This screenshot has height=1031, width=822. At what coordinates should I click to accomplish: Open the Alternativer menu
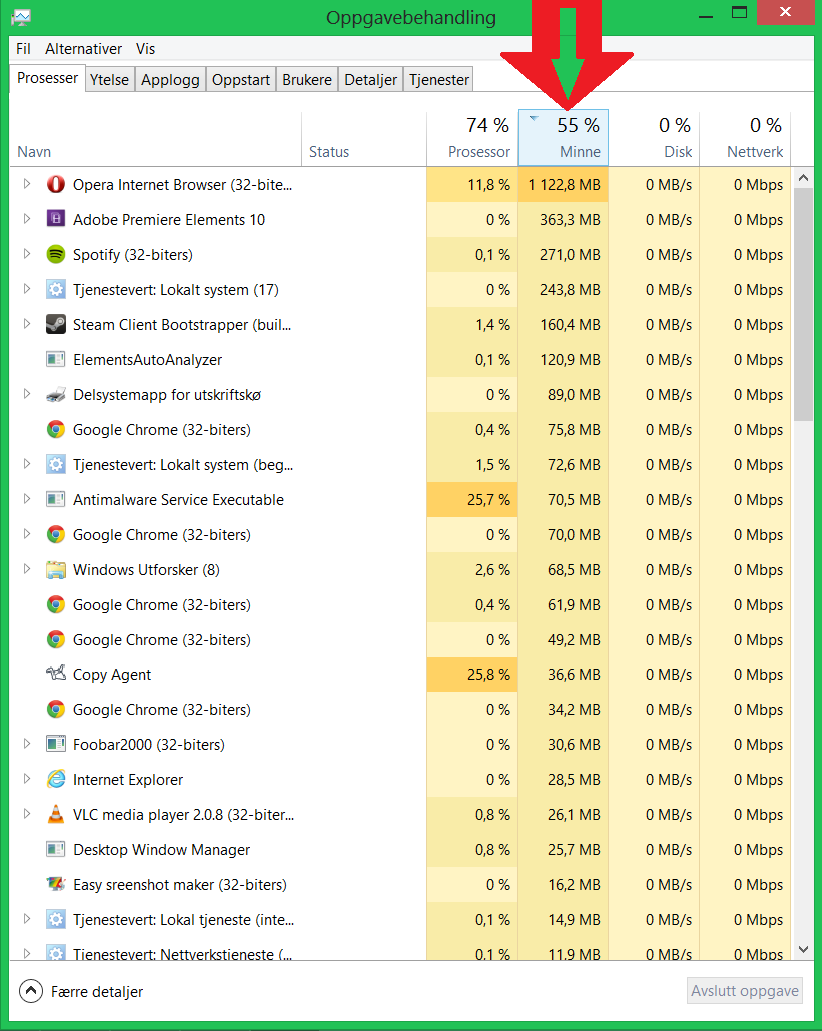[x=84, y=49]
